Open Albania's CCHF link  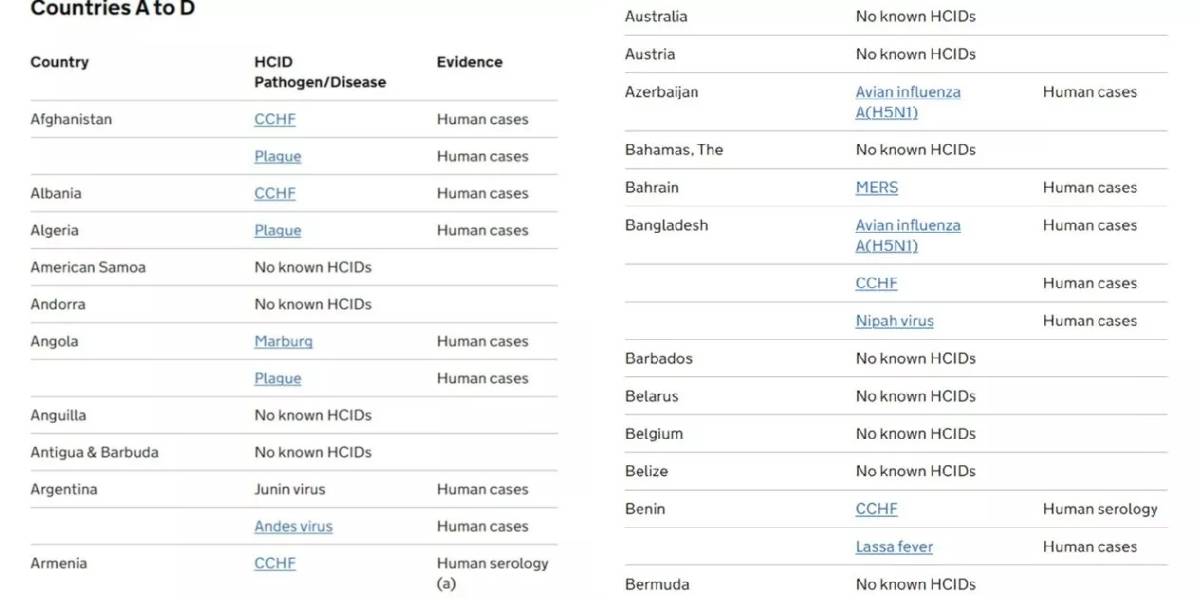click(x=275, y=193)
